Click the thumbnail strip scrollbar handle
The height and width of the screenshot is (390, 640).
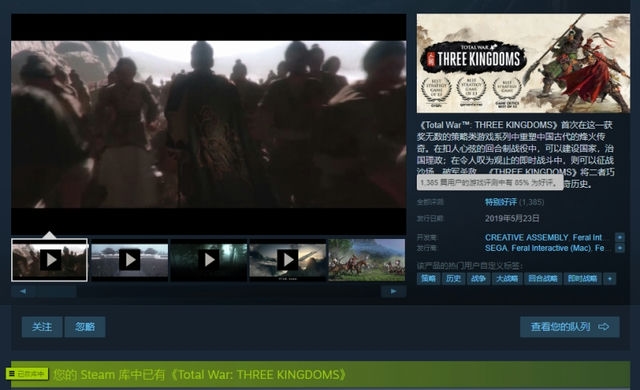[x=56, y=291]
